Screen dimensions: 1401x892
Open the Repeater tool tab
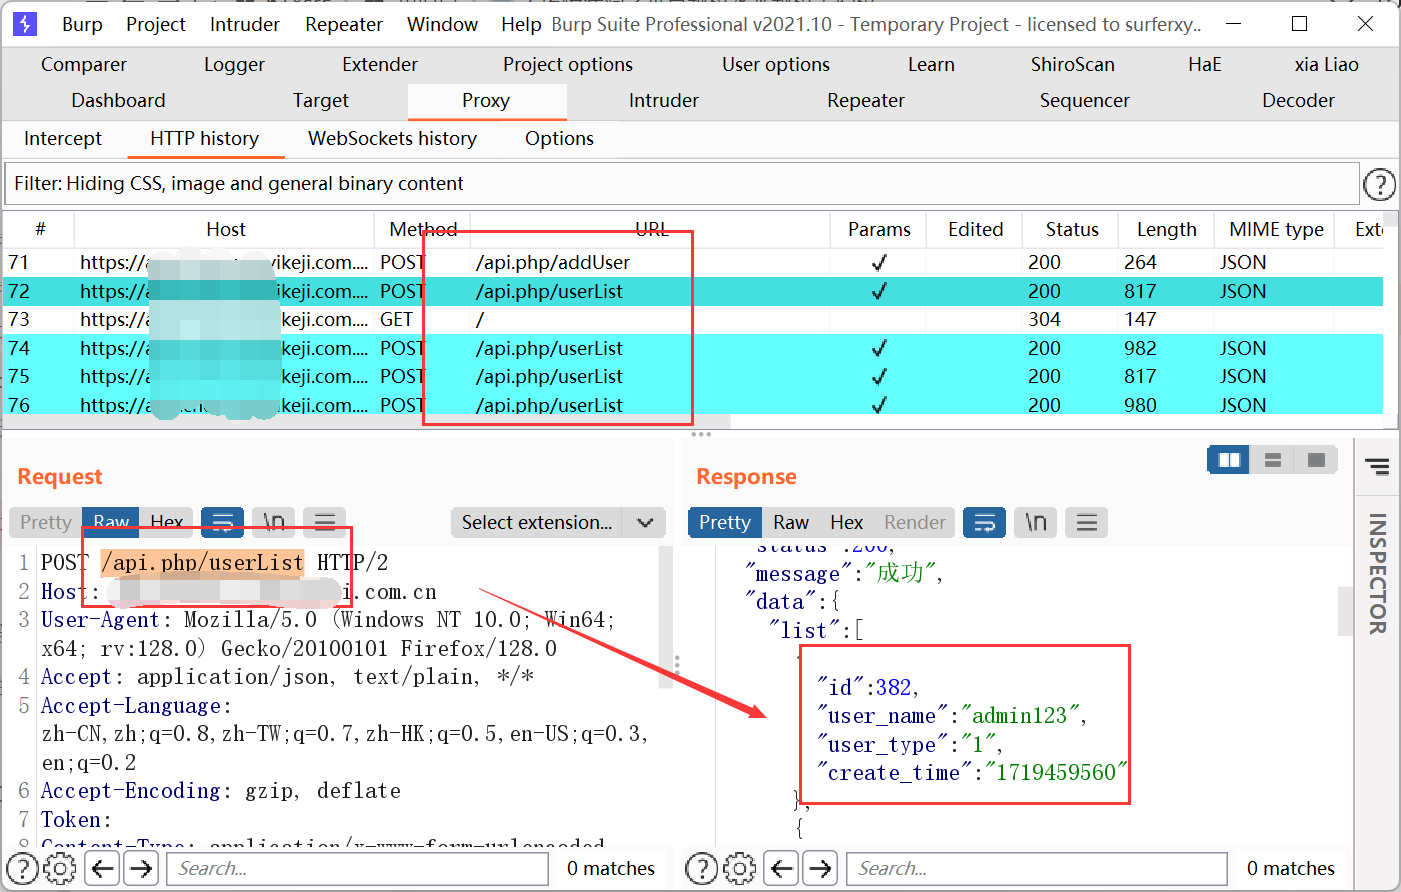click(865, 100)
